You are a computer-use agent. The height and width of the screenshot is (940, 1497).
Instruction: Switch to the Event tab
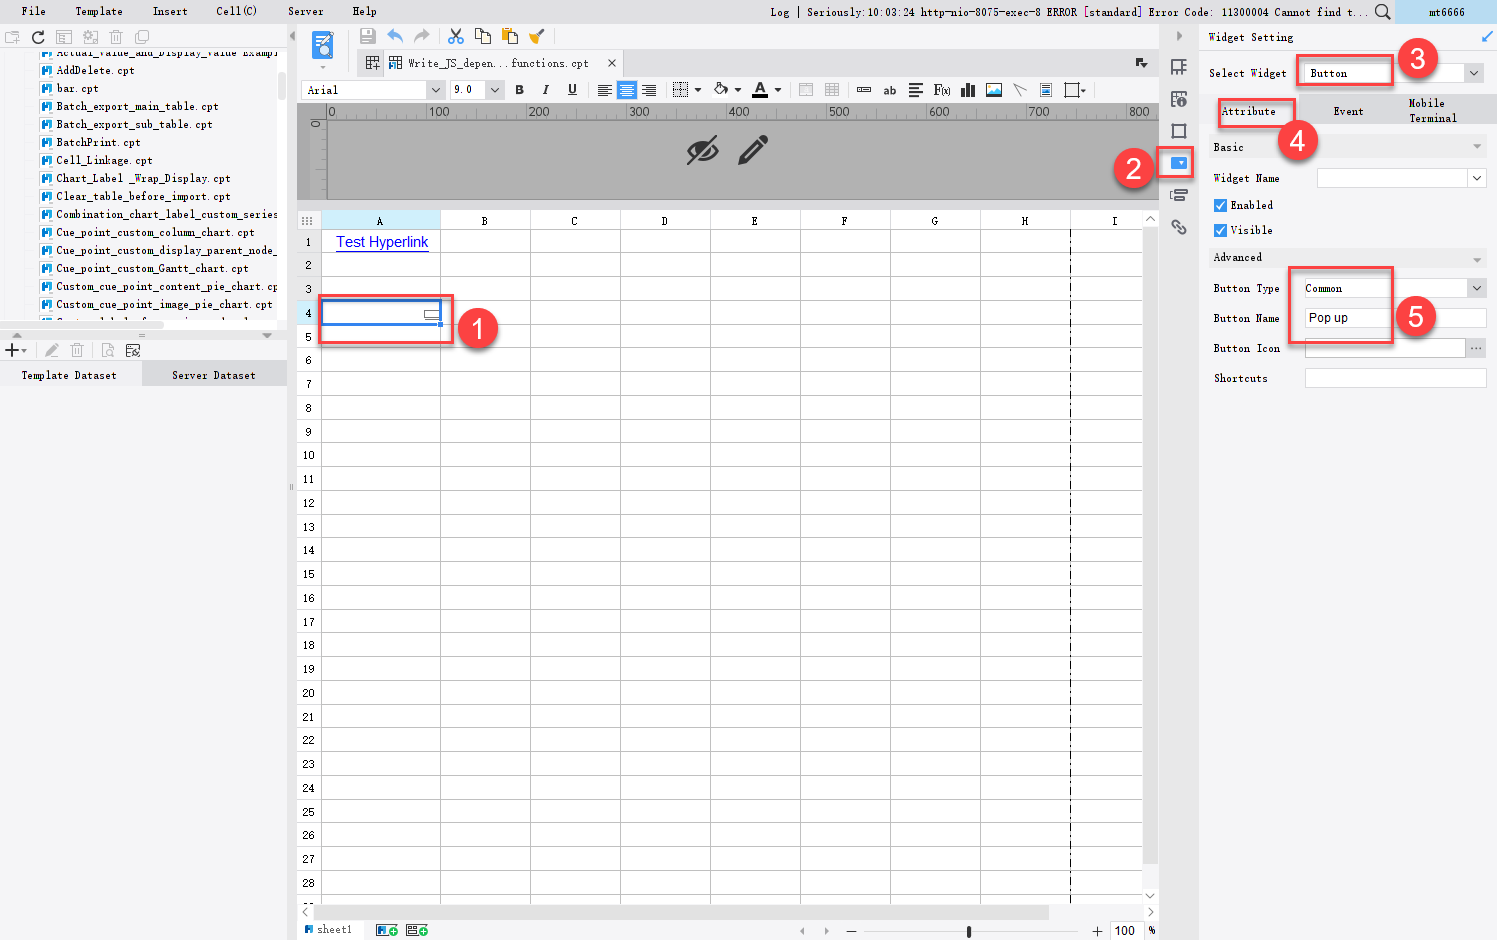click(x=1348, y=111)
